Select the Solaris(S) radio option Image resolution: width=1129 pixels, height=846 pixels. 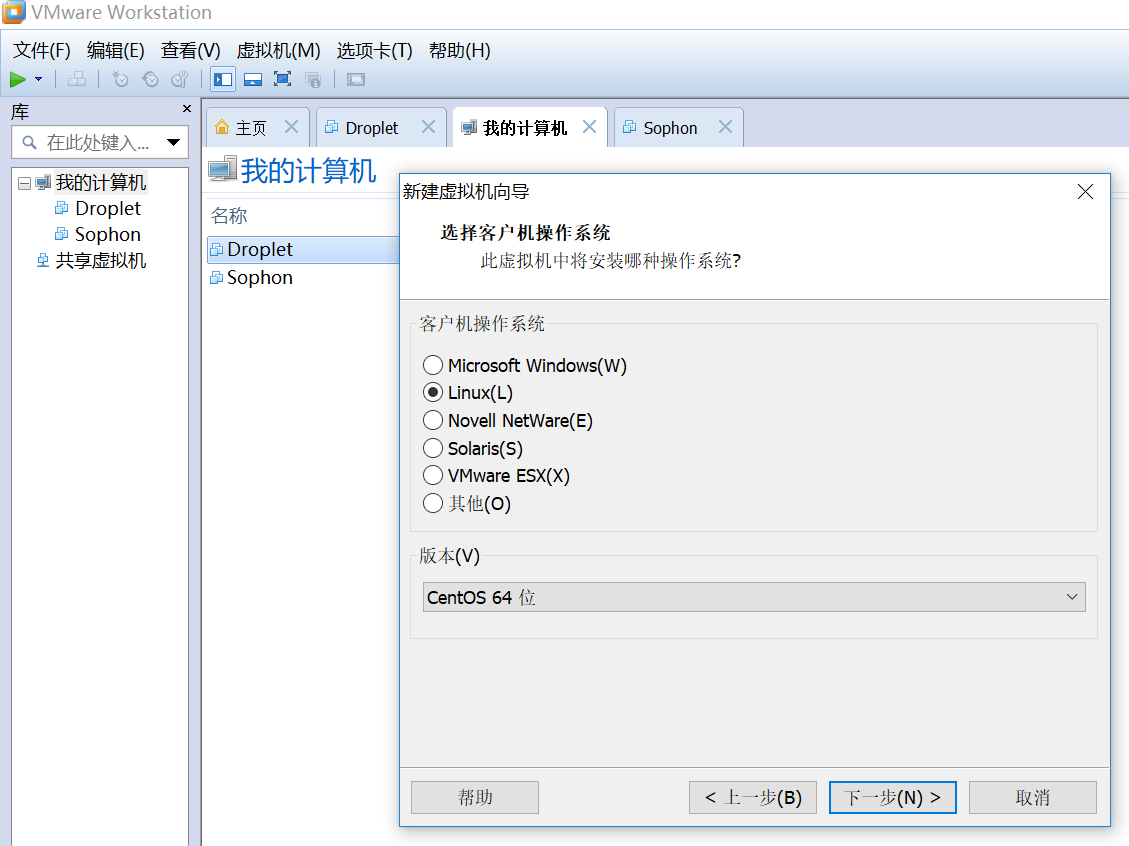433,448
